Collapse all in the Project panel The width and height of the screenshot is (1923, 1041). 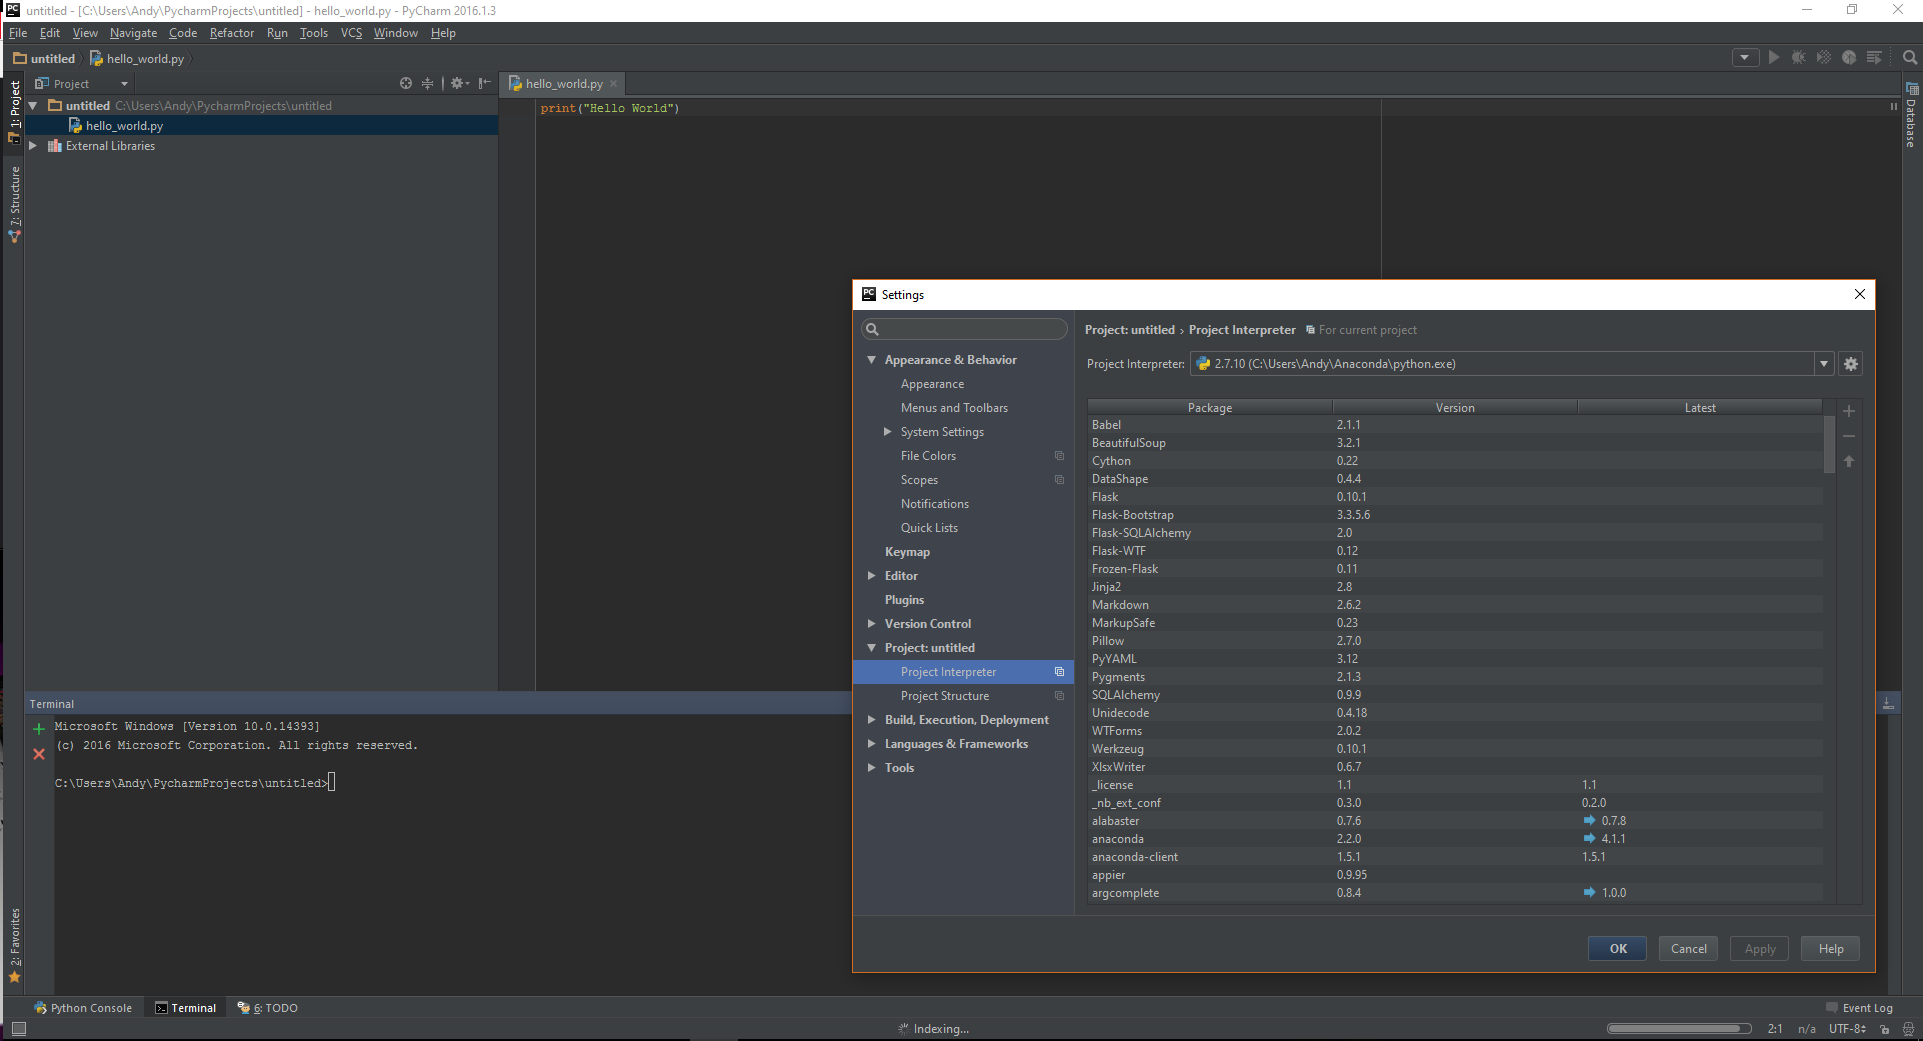[x=428, y=84]
